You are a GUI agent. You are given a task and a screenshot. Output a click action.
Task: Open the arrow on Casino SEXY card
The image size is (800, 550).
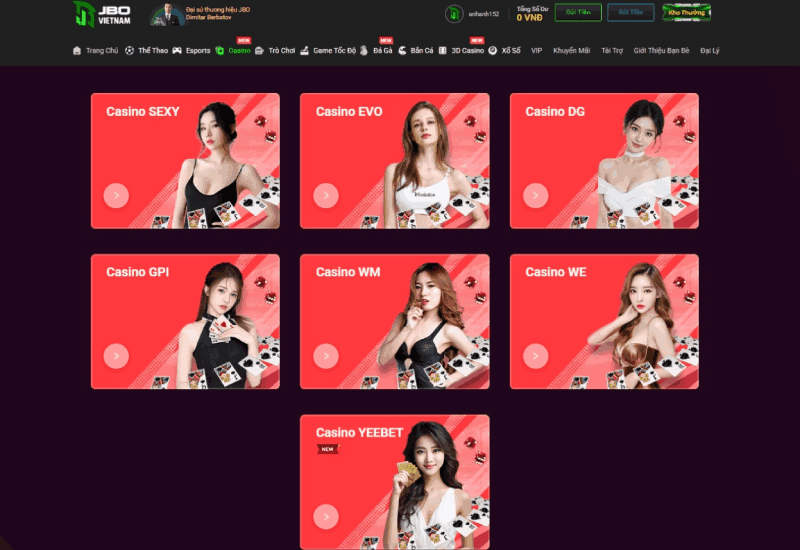coord(116,195)
